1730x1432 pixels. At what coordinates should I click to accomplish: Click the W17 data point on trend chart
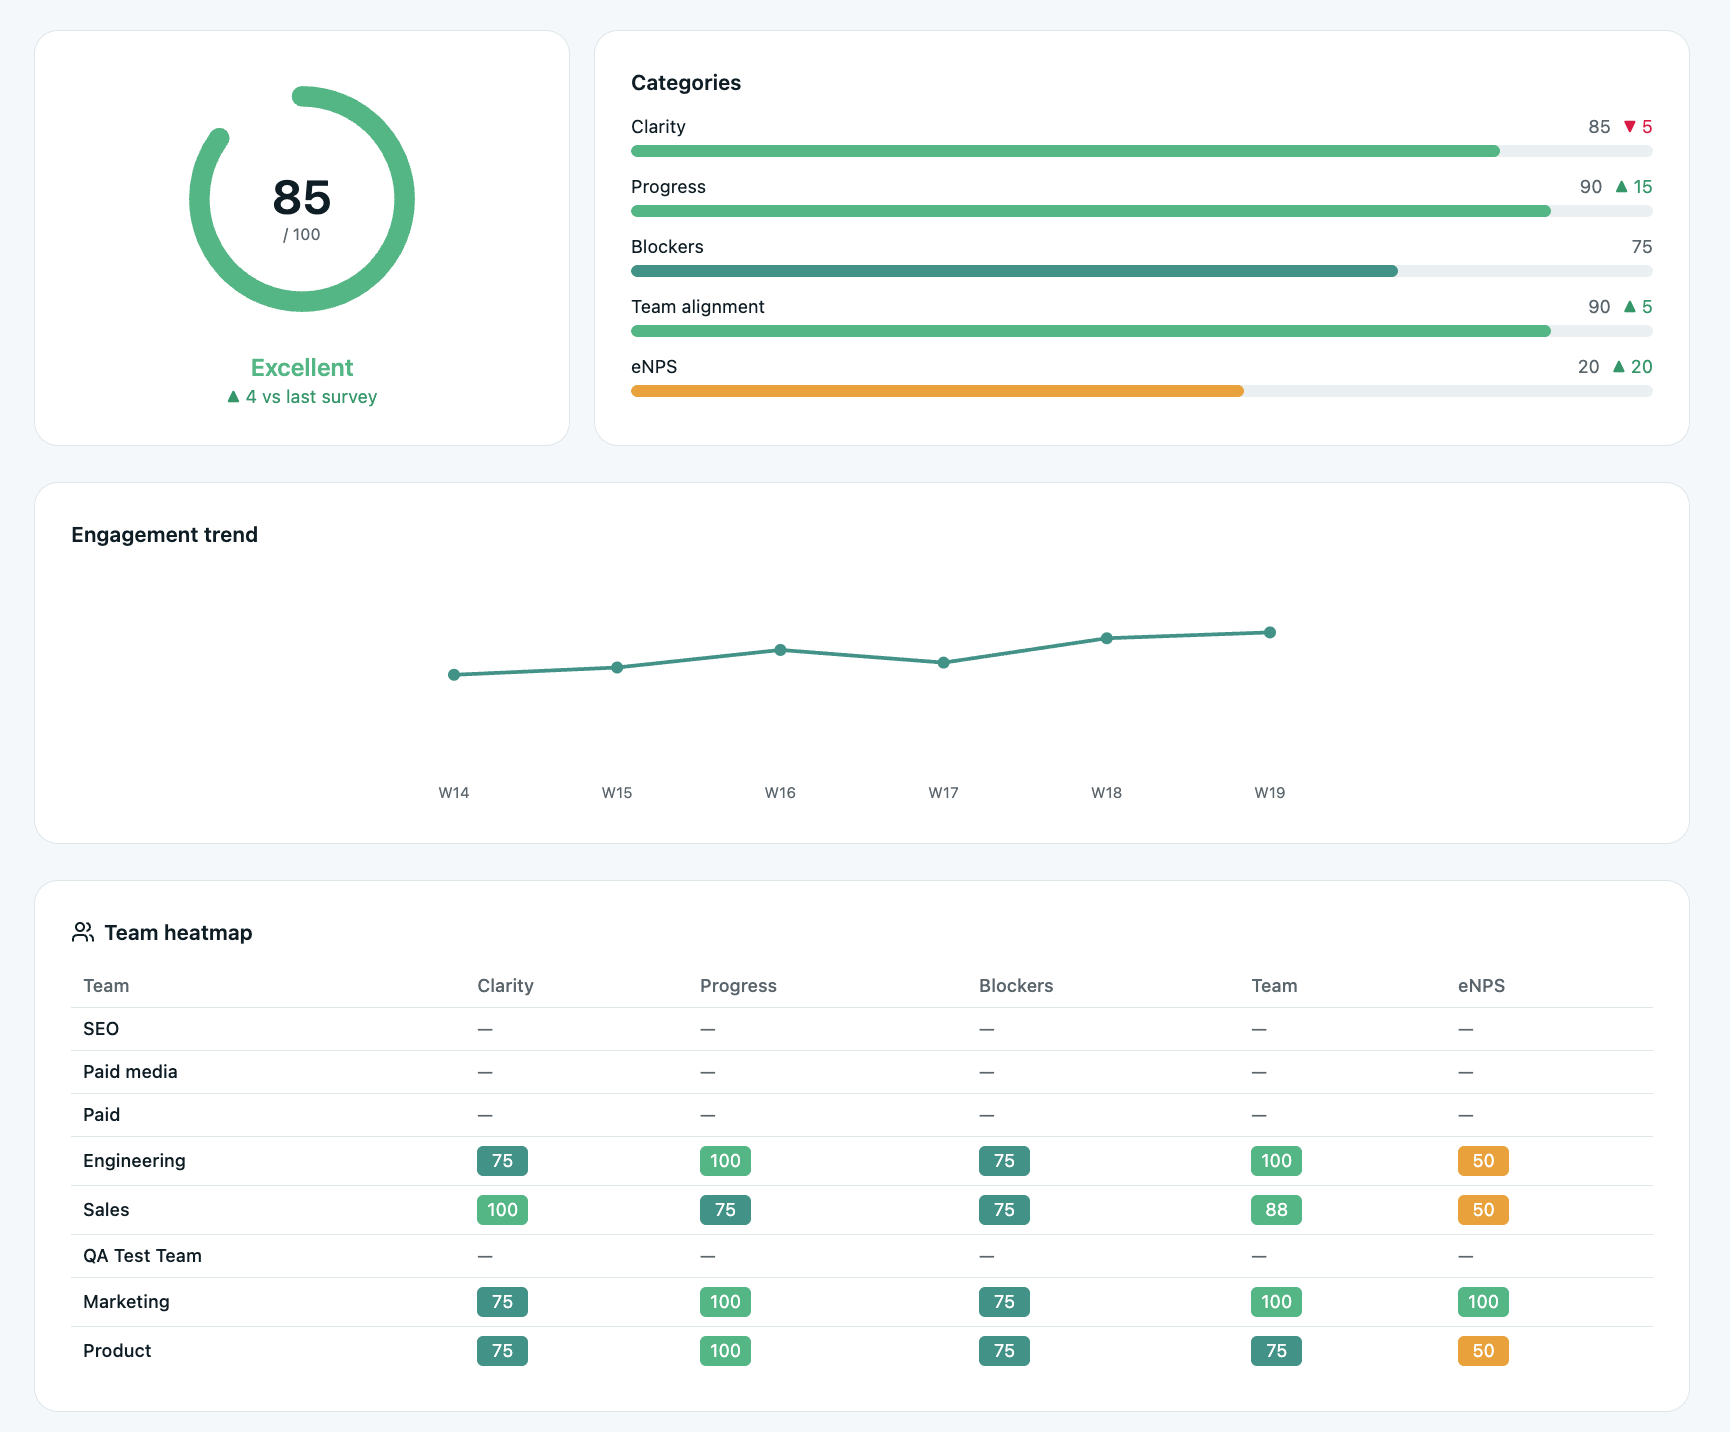[943, 662]
